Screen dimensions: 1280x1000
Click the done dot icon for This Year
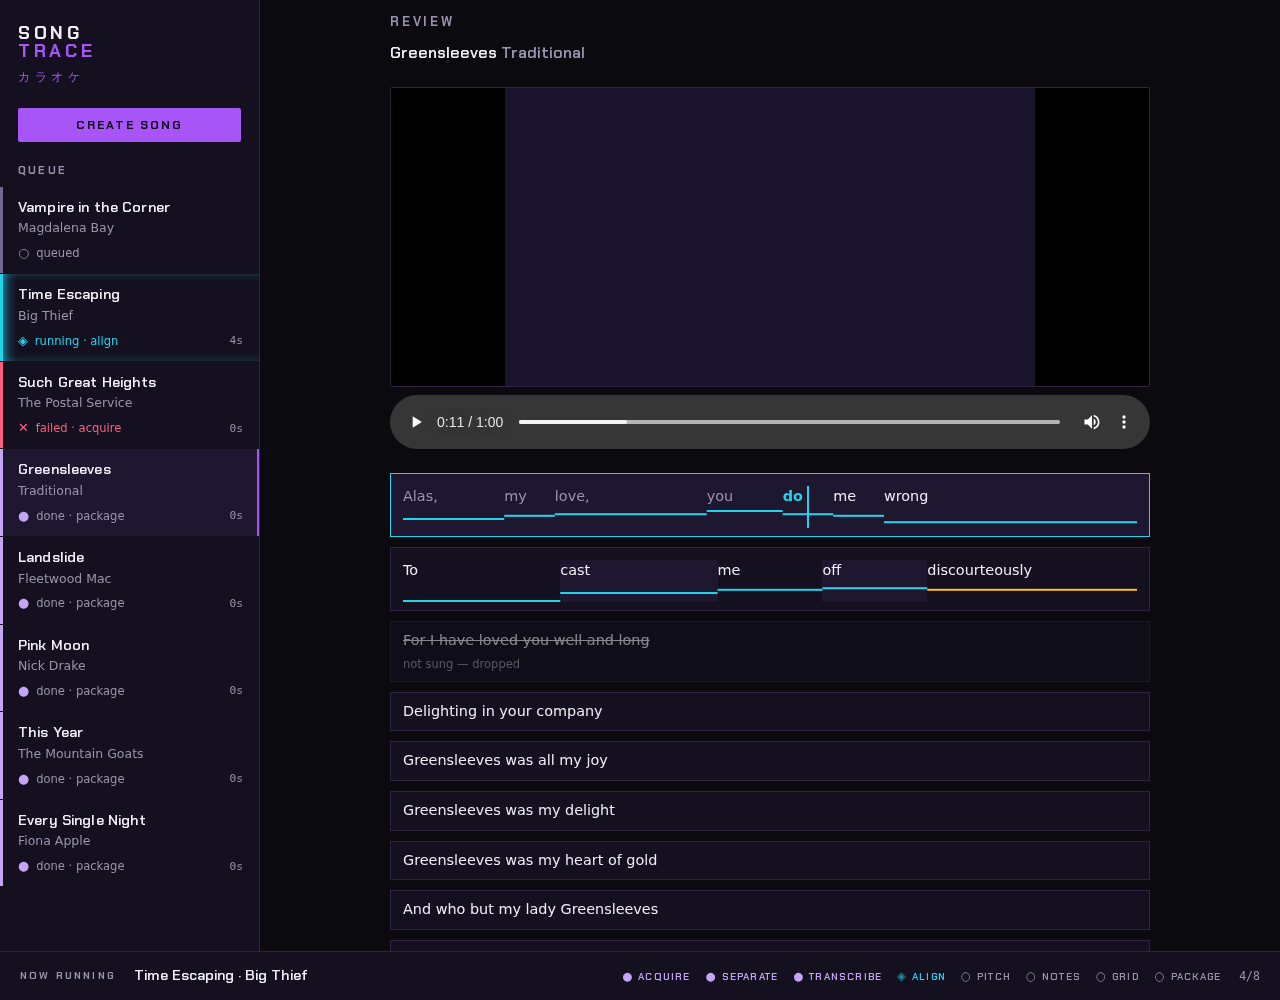point(24,779)
